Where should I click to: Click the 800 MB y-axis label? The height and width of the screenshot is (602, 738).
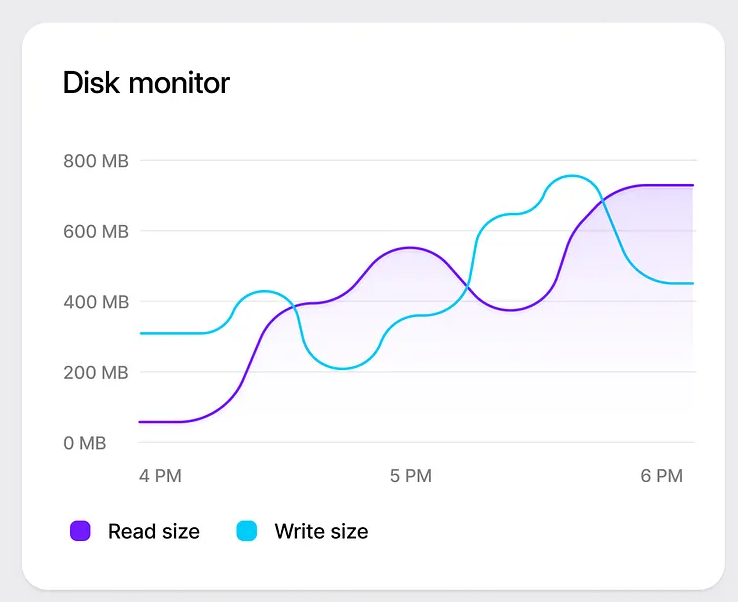click(96, 160)
